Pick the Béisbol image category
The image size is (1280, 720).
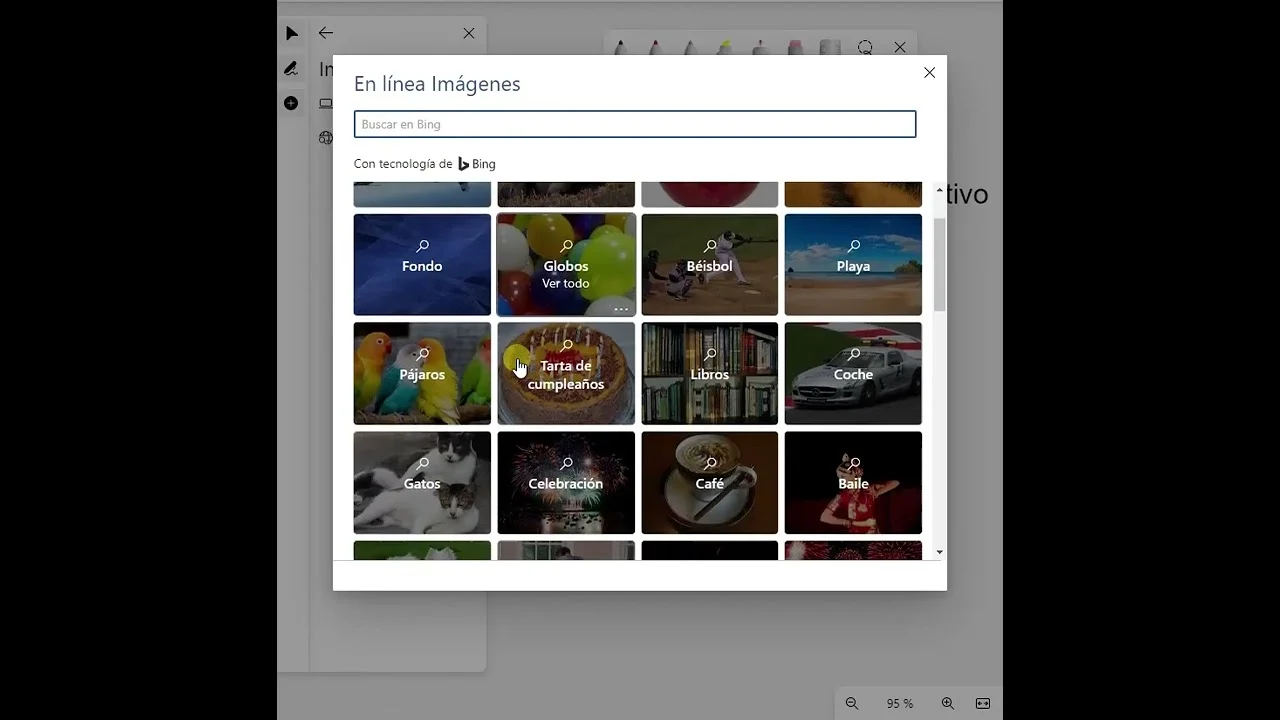709,264
